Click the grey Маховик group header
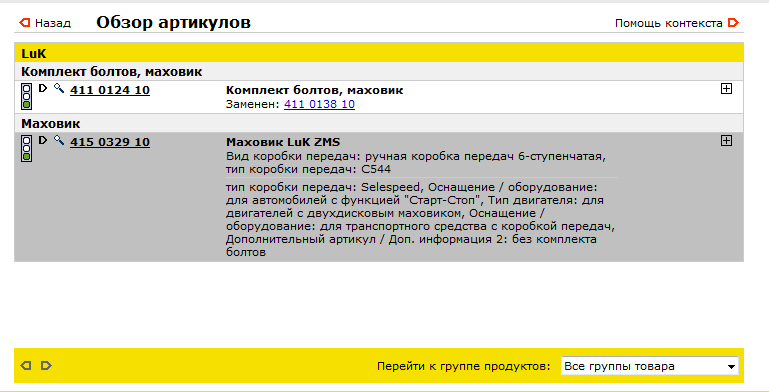 pos(379,124)
